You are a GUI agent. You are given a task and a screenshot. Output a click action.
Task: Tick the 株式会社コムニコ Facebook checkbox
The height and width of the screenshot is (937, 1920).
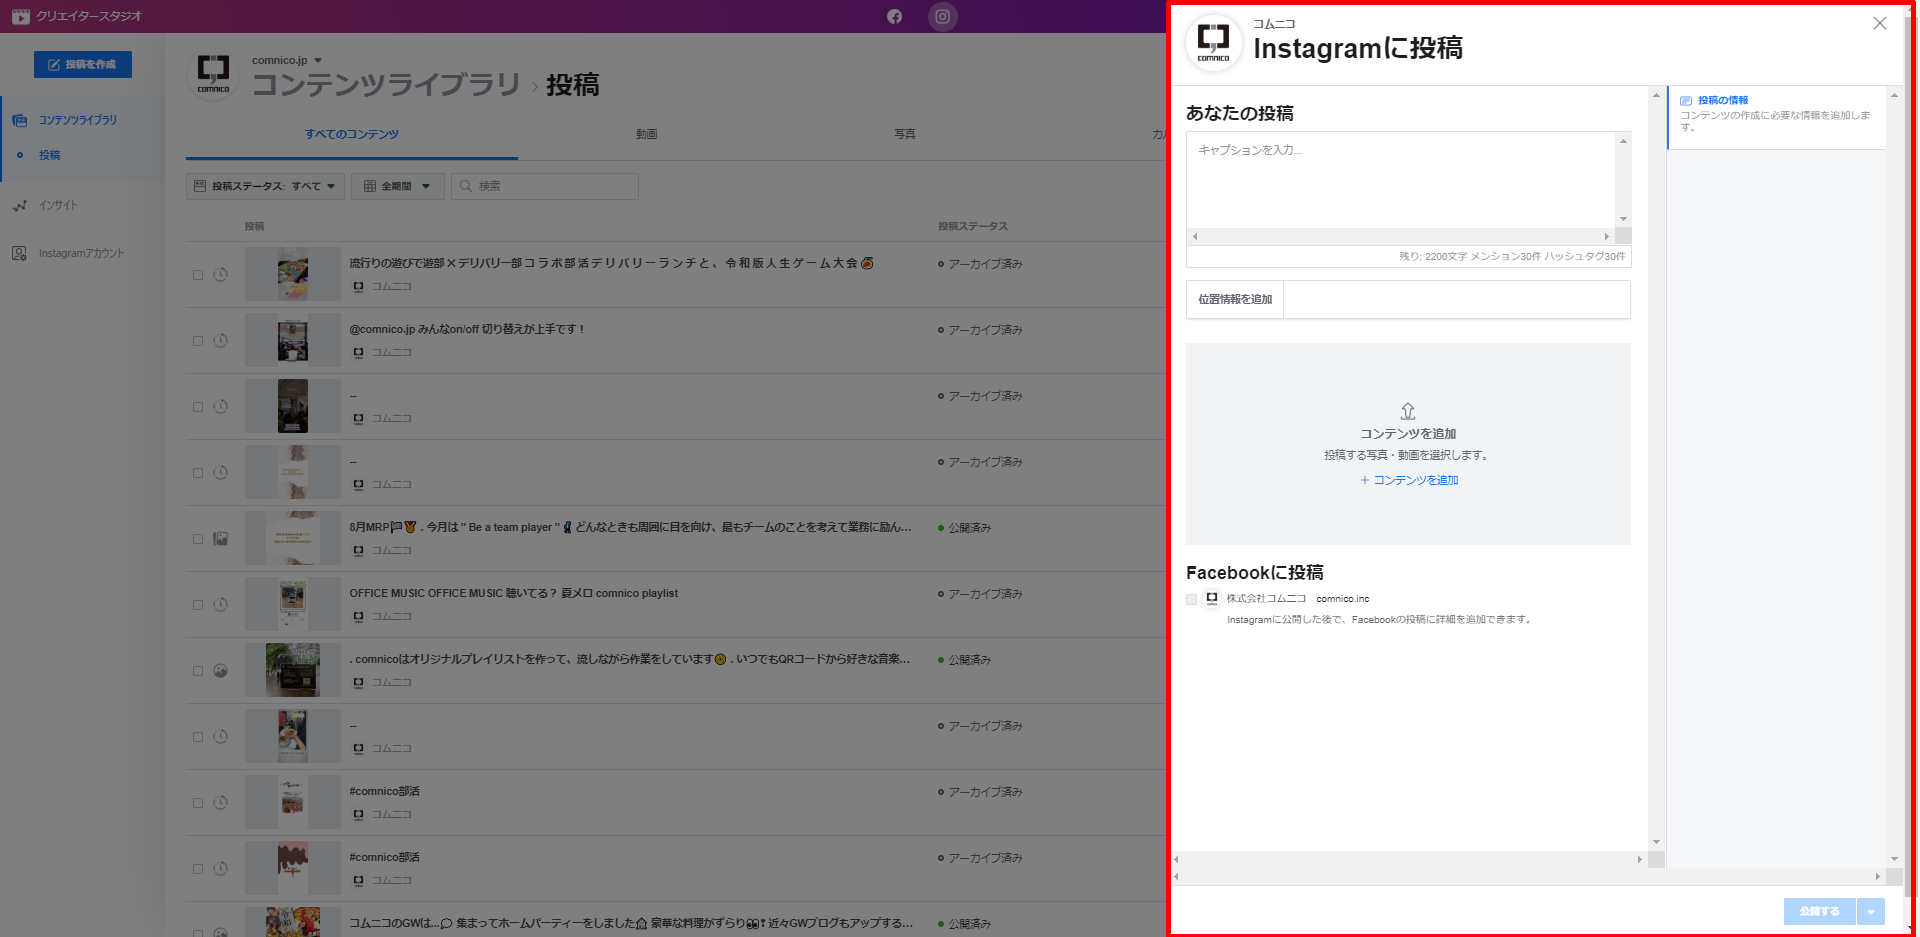click(1191, 600)
